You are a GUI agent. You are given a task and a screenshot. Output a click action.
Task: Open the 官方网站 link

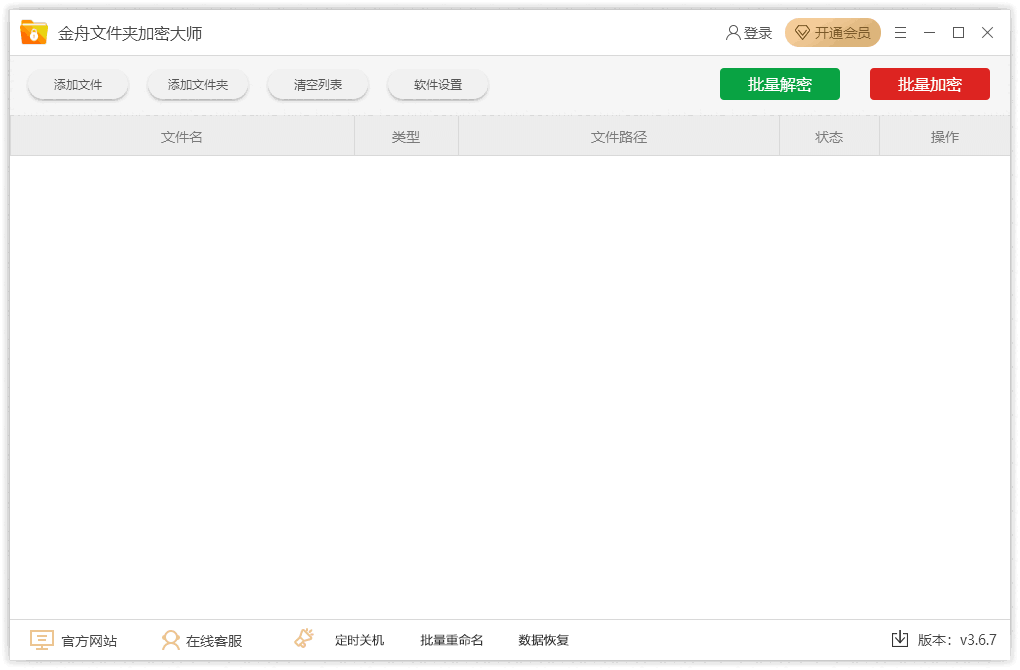pos(89,641)
